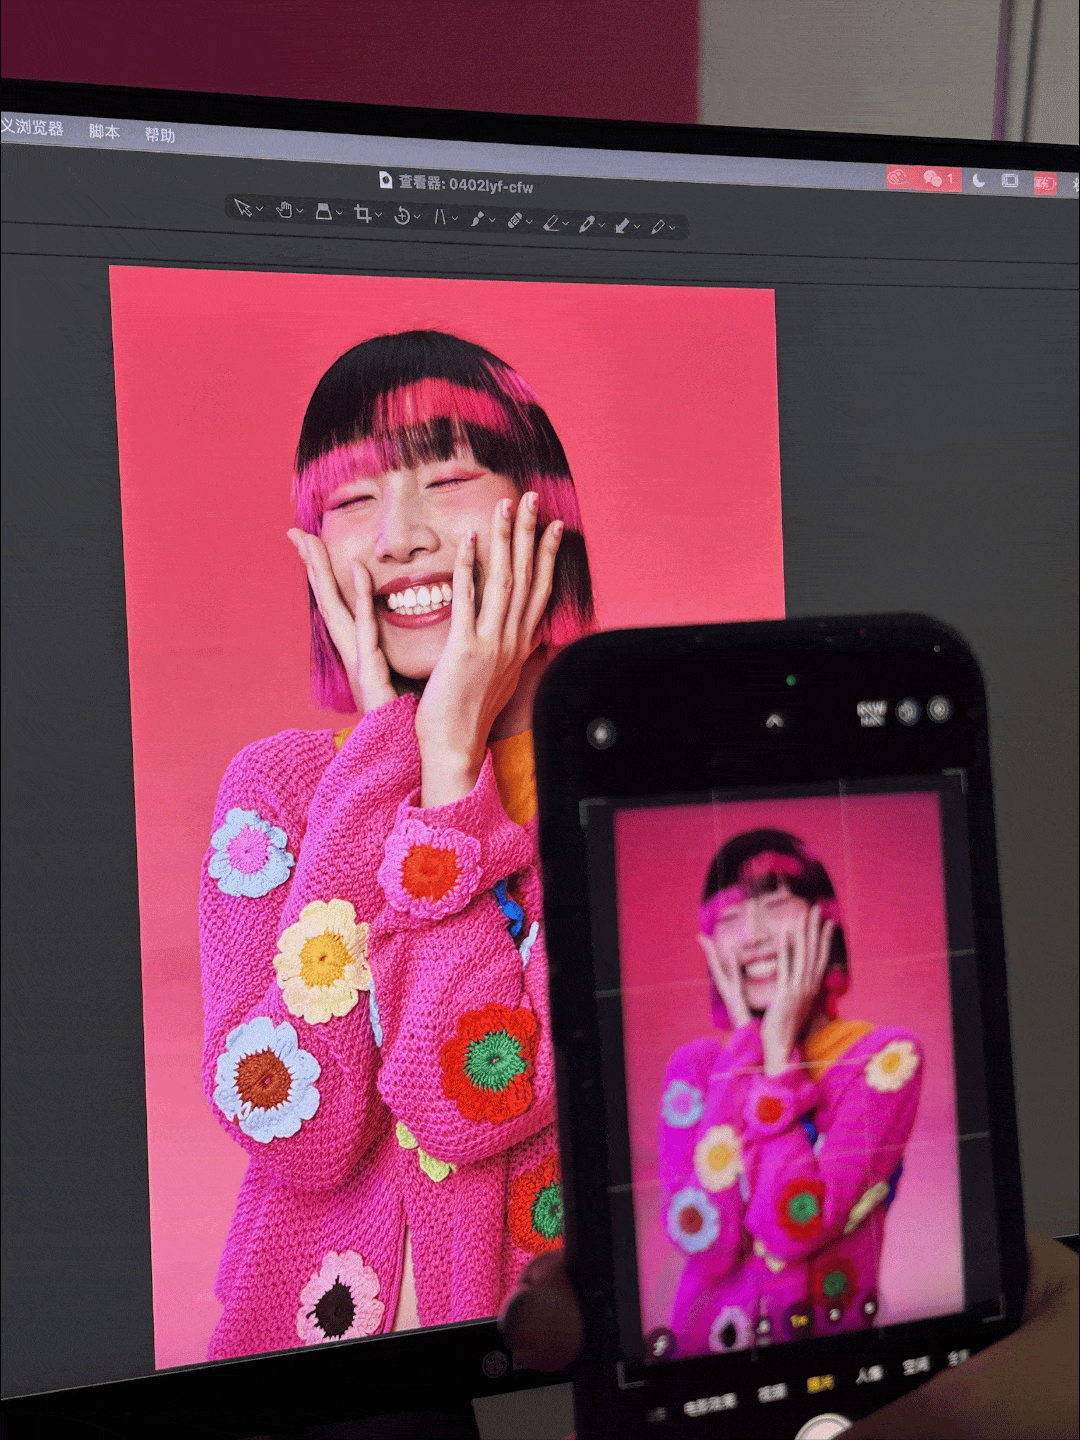
Task: Select the Annotation pencil tool
Action: pyautogui.click(x=657, y=227)
